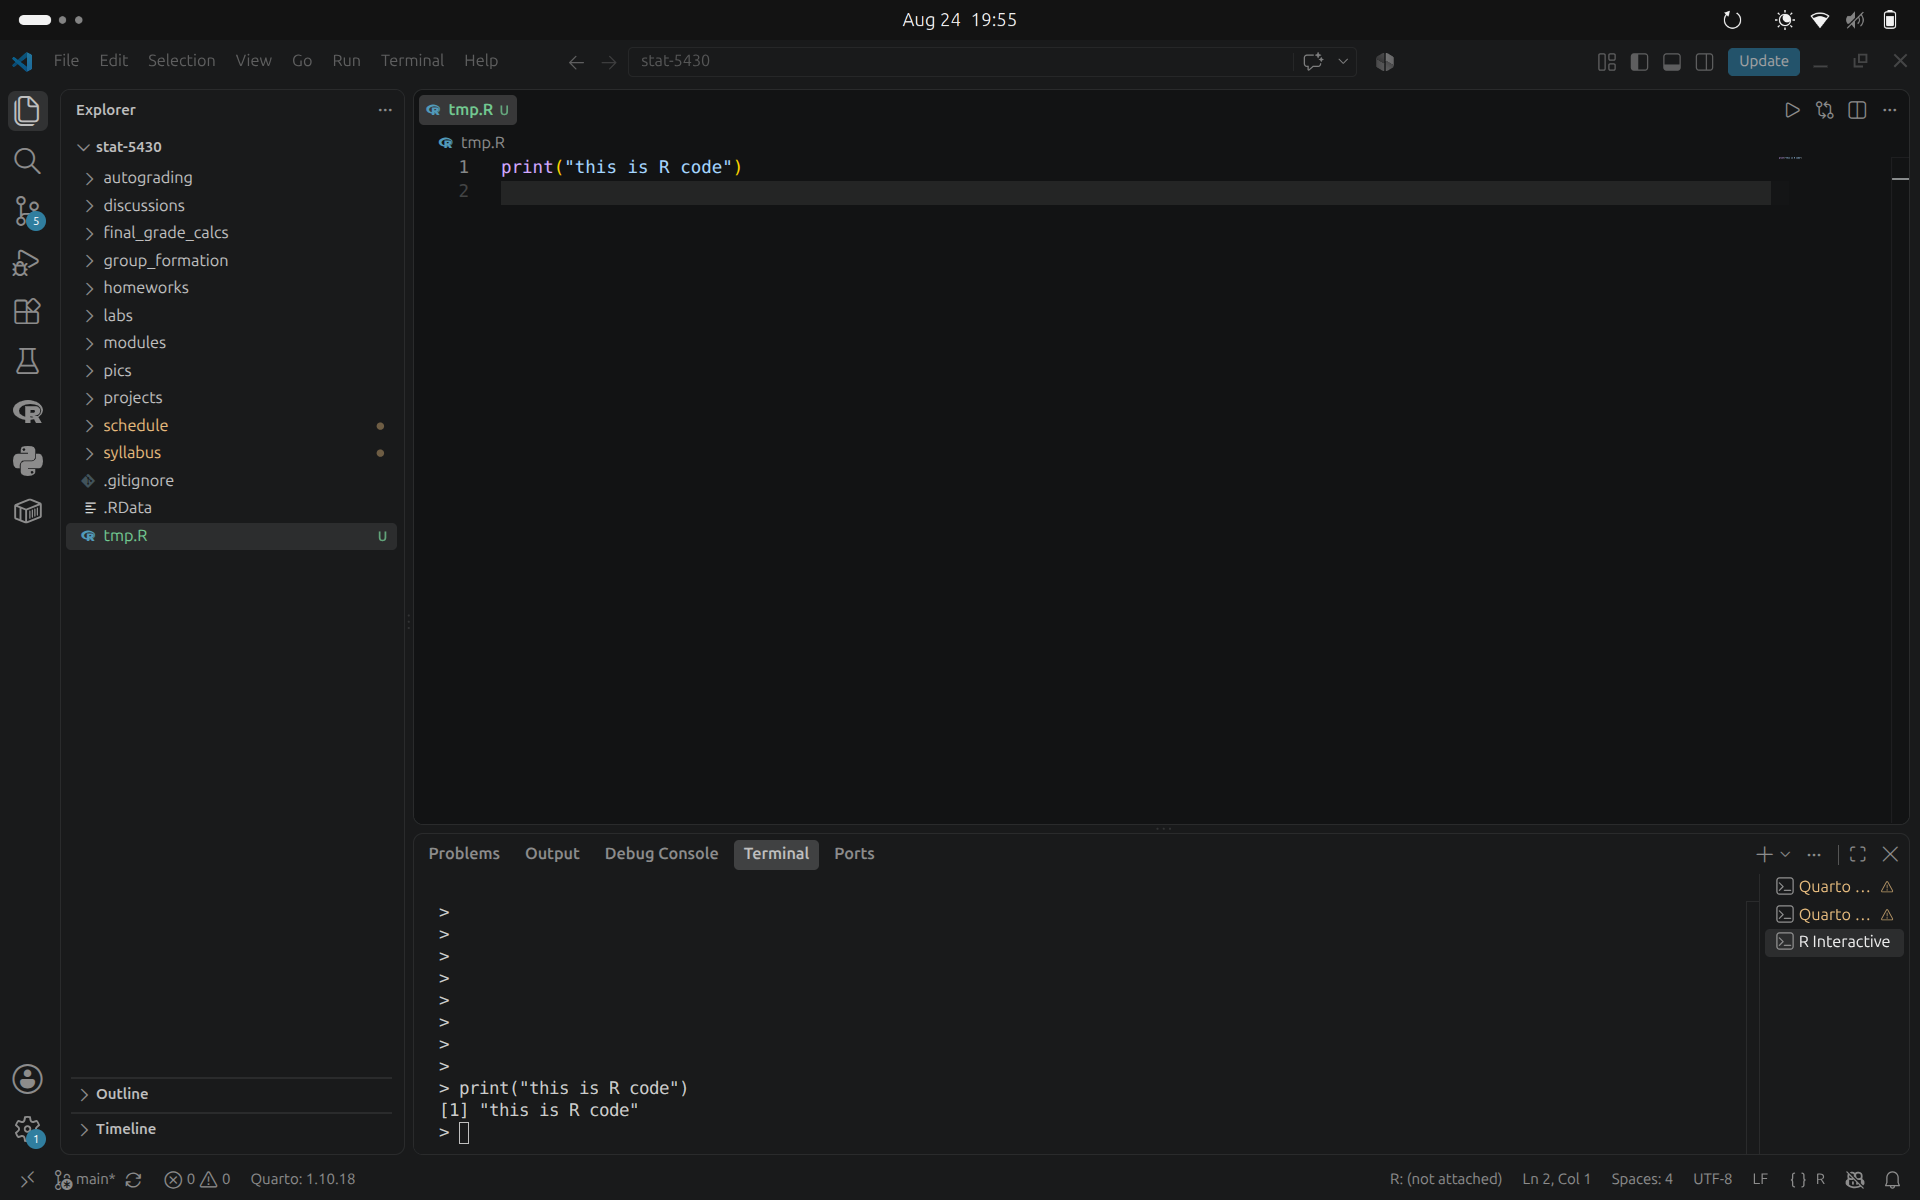This screenshot has width=1920, height=1200.
Task: Open Source Control view with badge
Action: [x=27, y=211]
